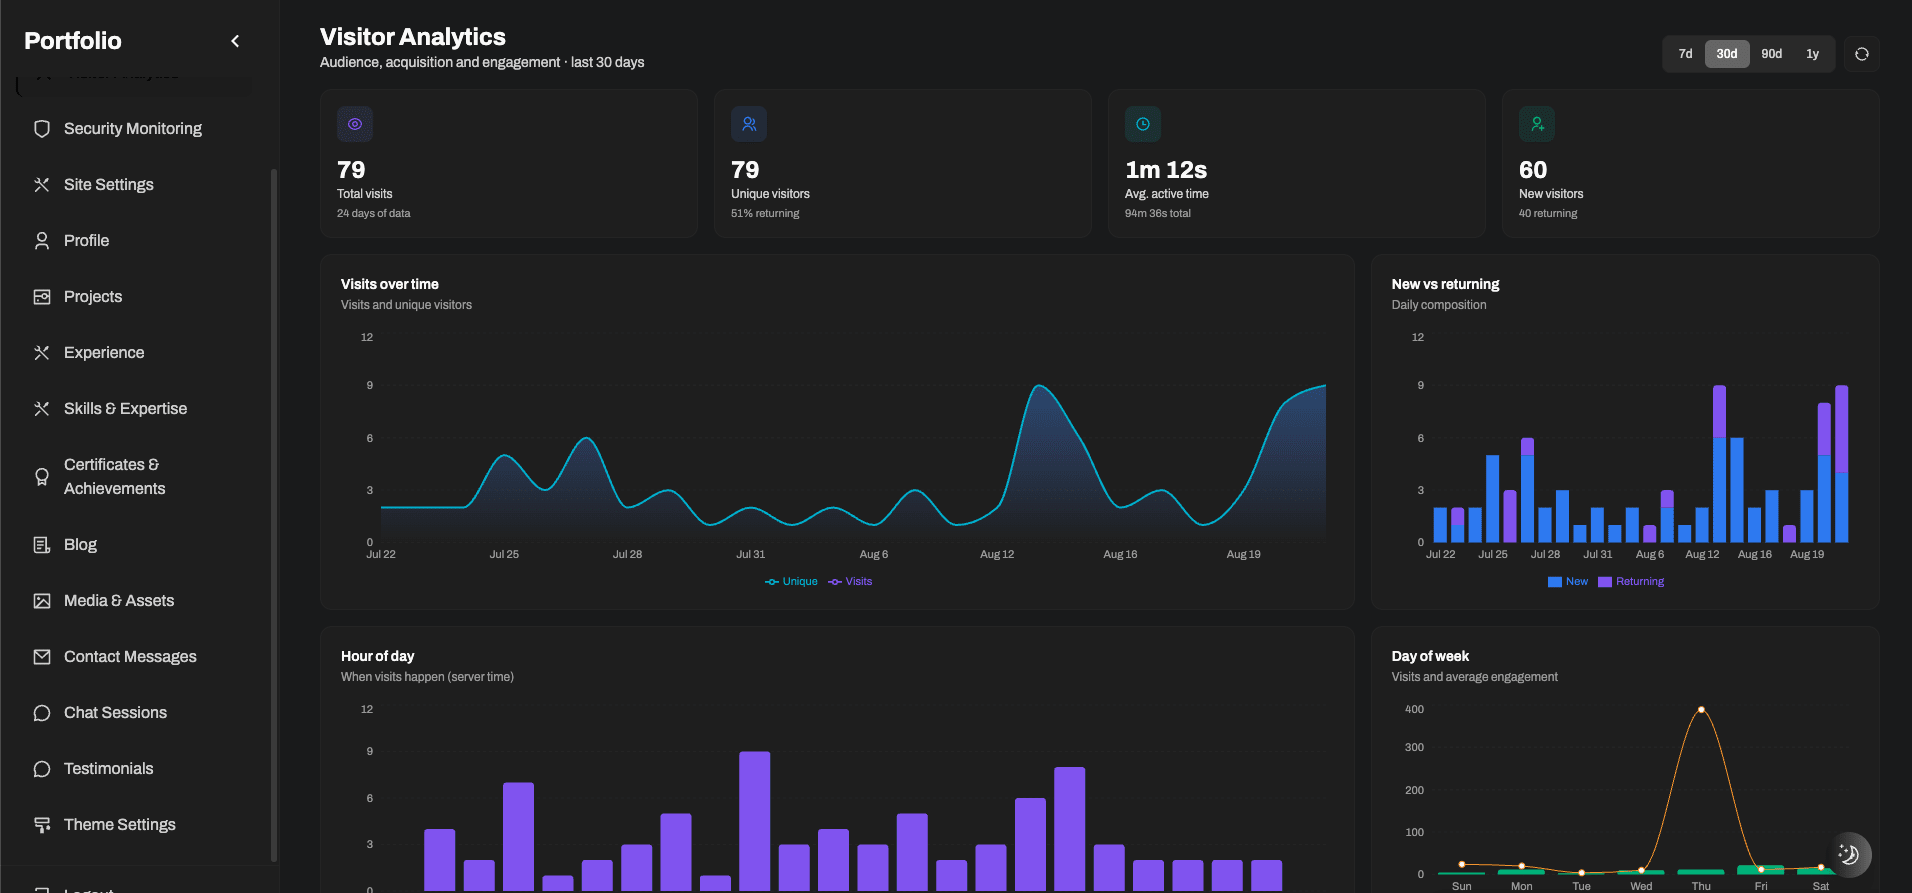Click the users icon on Unique visitors card
This screenshot has height=893, width=1912.
749,124
